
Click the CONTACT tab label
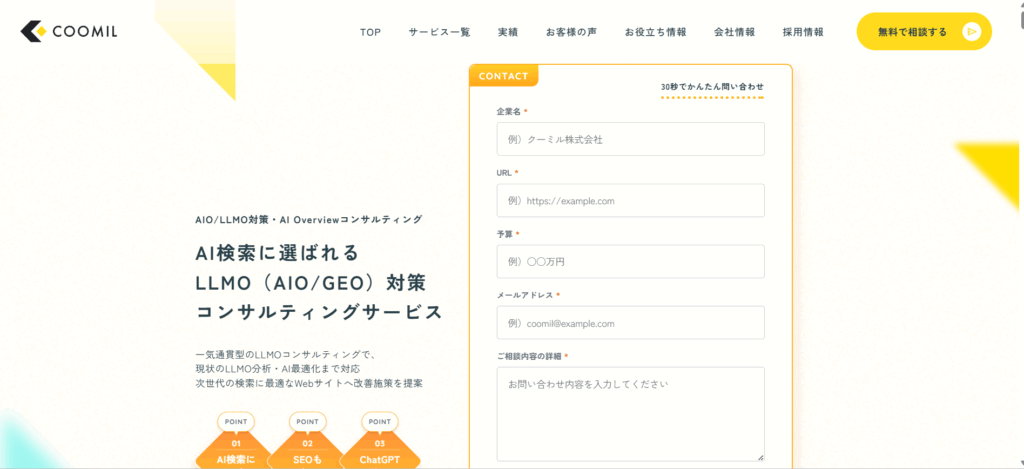[504, 76]
